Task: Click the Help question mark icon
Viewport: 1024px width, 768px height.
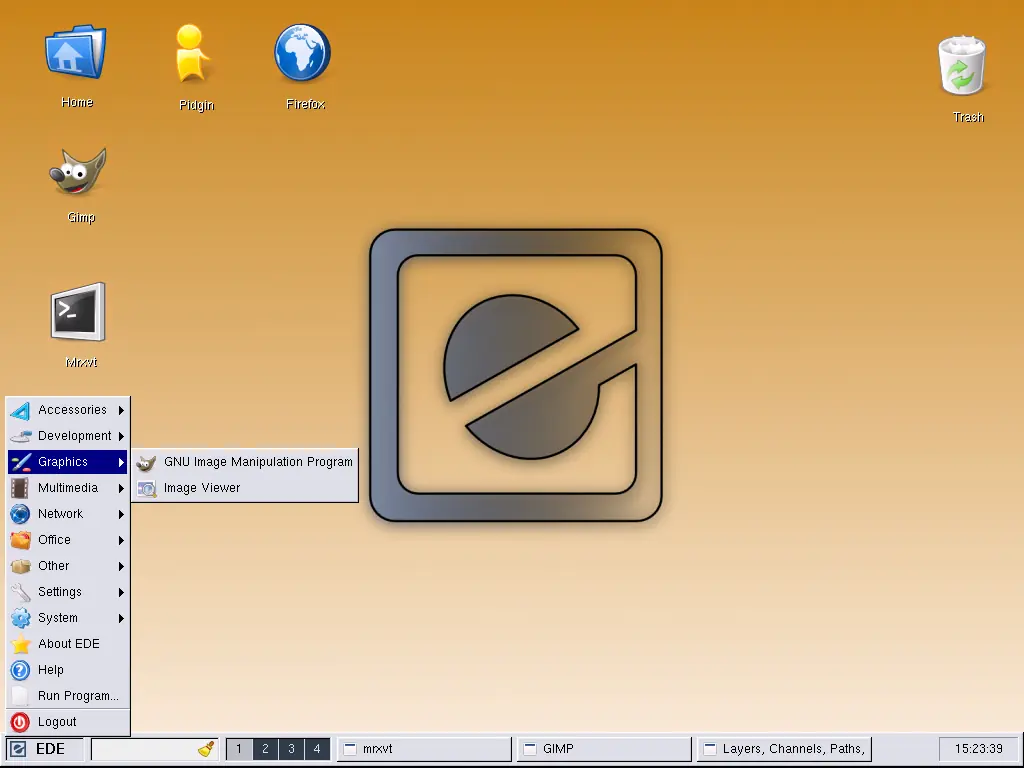Action: (x=20, y=670)
